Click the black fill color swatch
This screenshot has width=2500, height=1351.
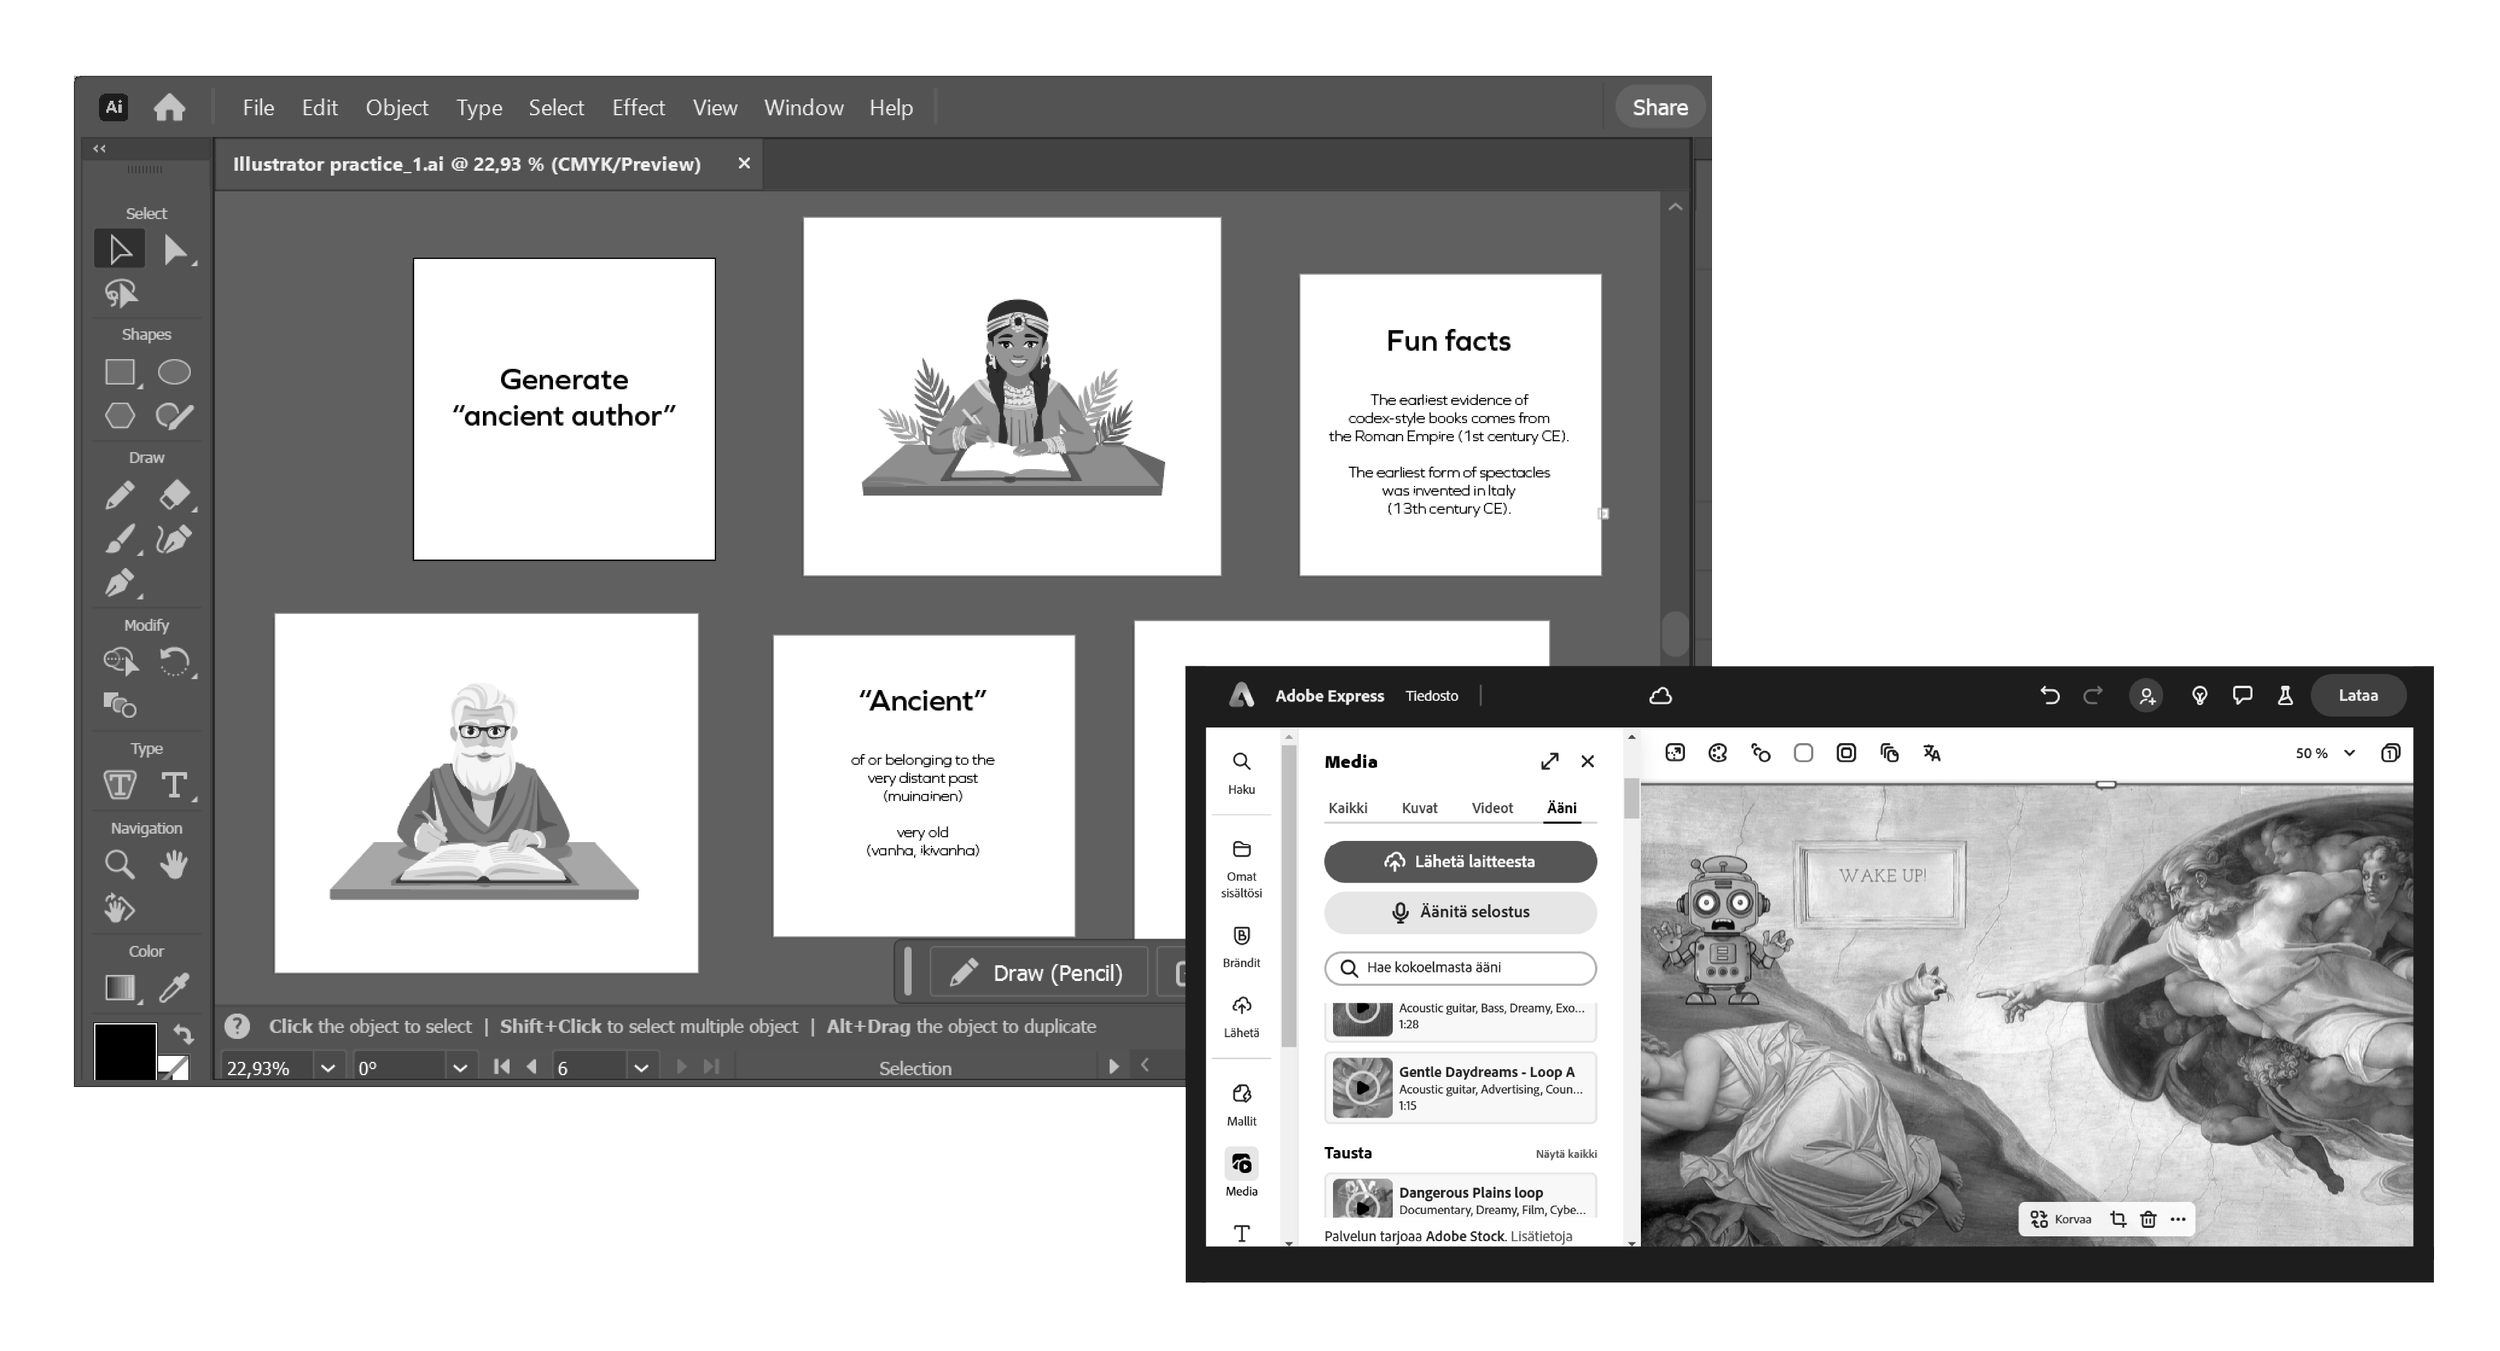coord(124,1050)
